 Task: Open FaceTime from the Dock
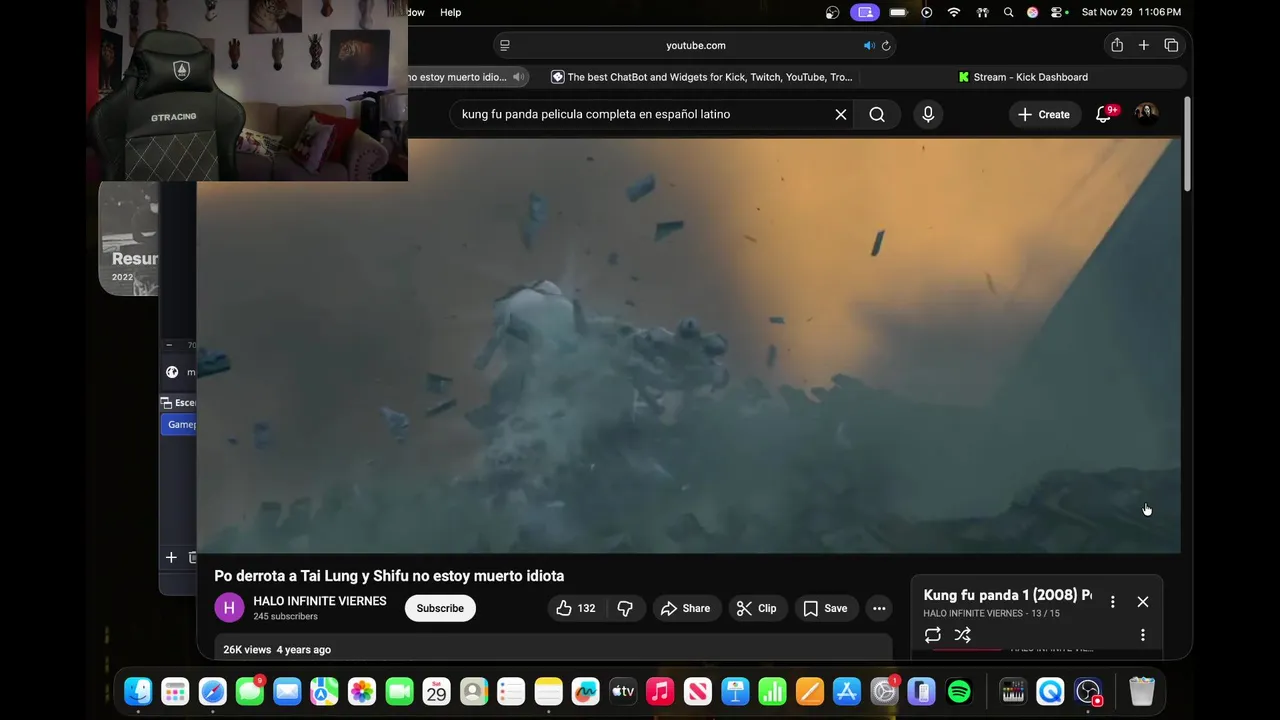tap(399, 691)
